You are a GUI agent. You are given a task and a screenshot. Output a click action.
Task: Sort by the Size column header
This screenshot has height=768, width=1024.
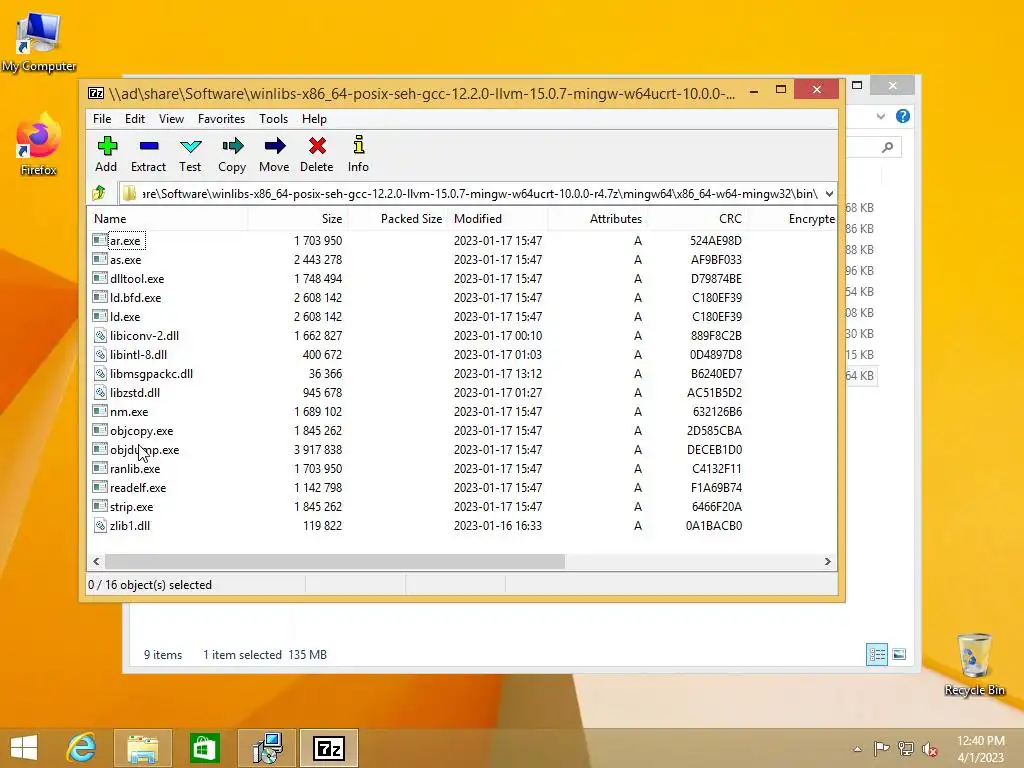click(x=297, y=219)
